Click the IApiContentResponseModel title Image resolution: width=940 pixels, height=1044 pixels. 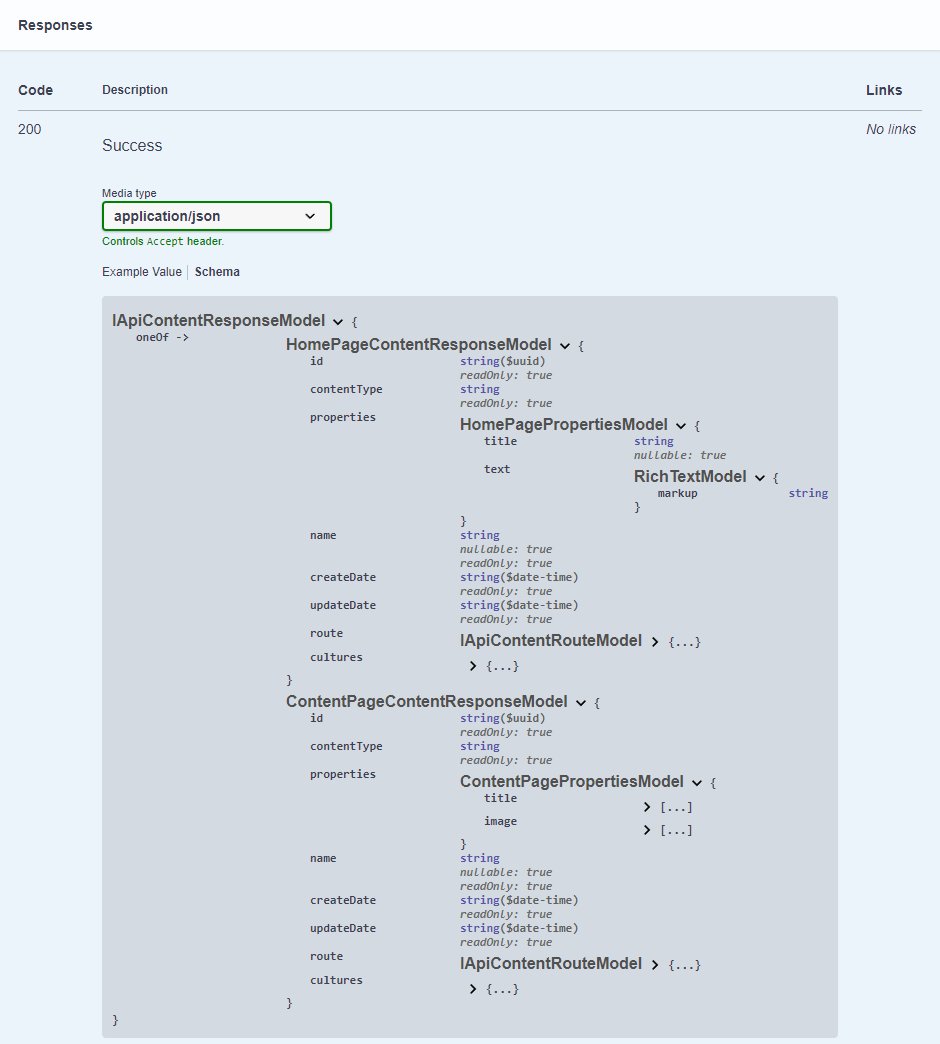coord(218,321)
